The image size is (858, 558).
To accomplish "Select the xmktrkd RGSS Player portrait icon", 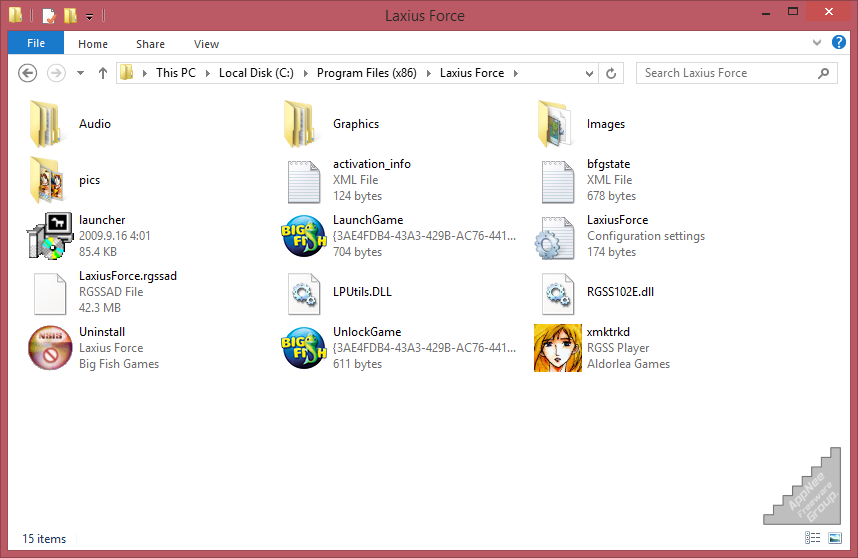I will tap(558, 348).
